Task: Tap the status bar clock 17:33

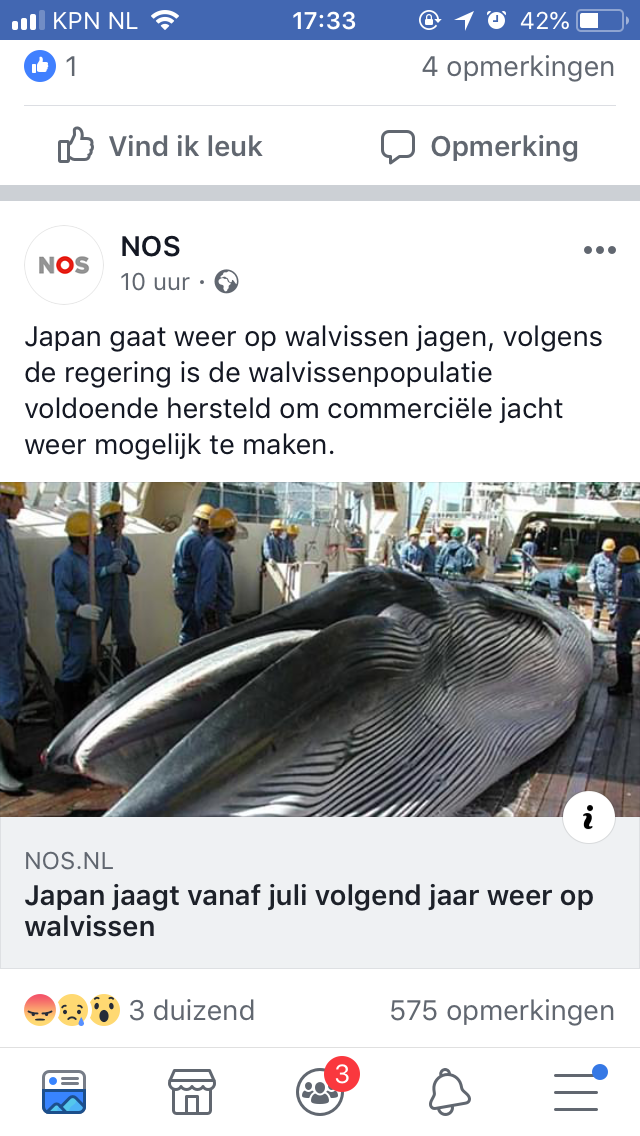Action: [x=323, y=20]
